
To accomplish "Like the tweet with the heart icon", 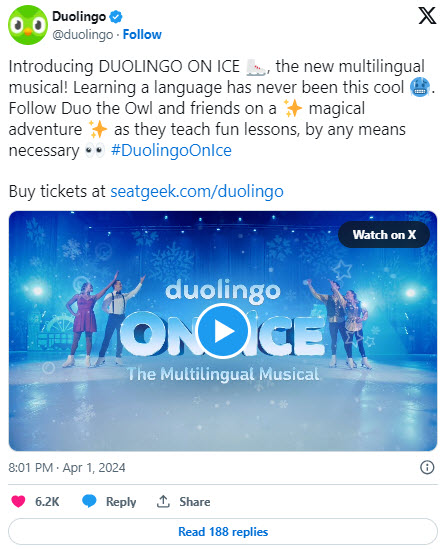I will coord(18,501).
